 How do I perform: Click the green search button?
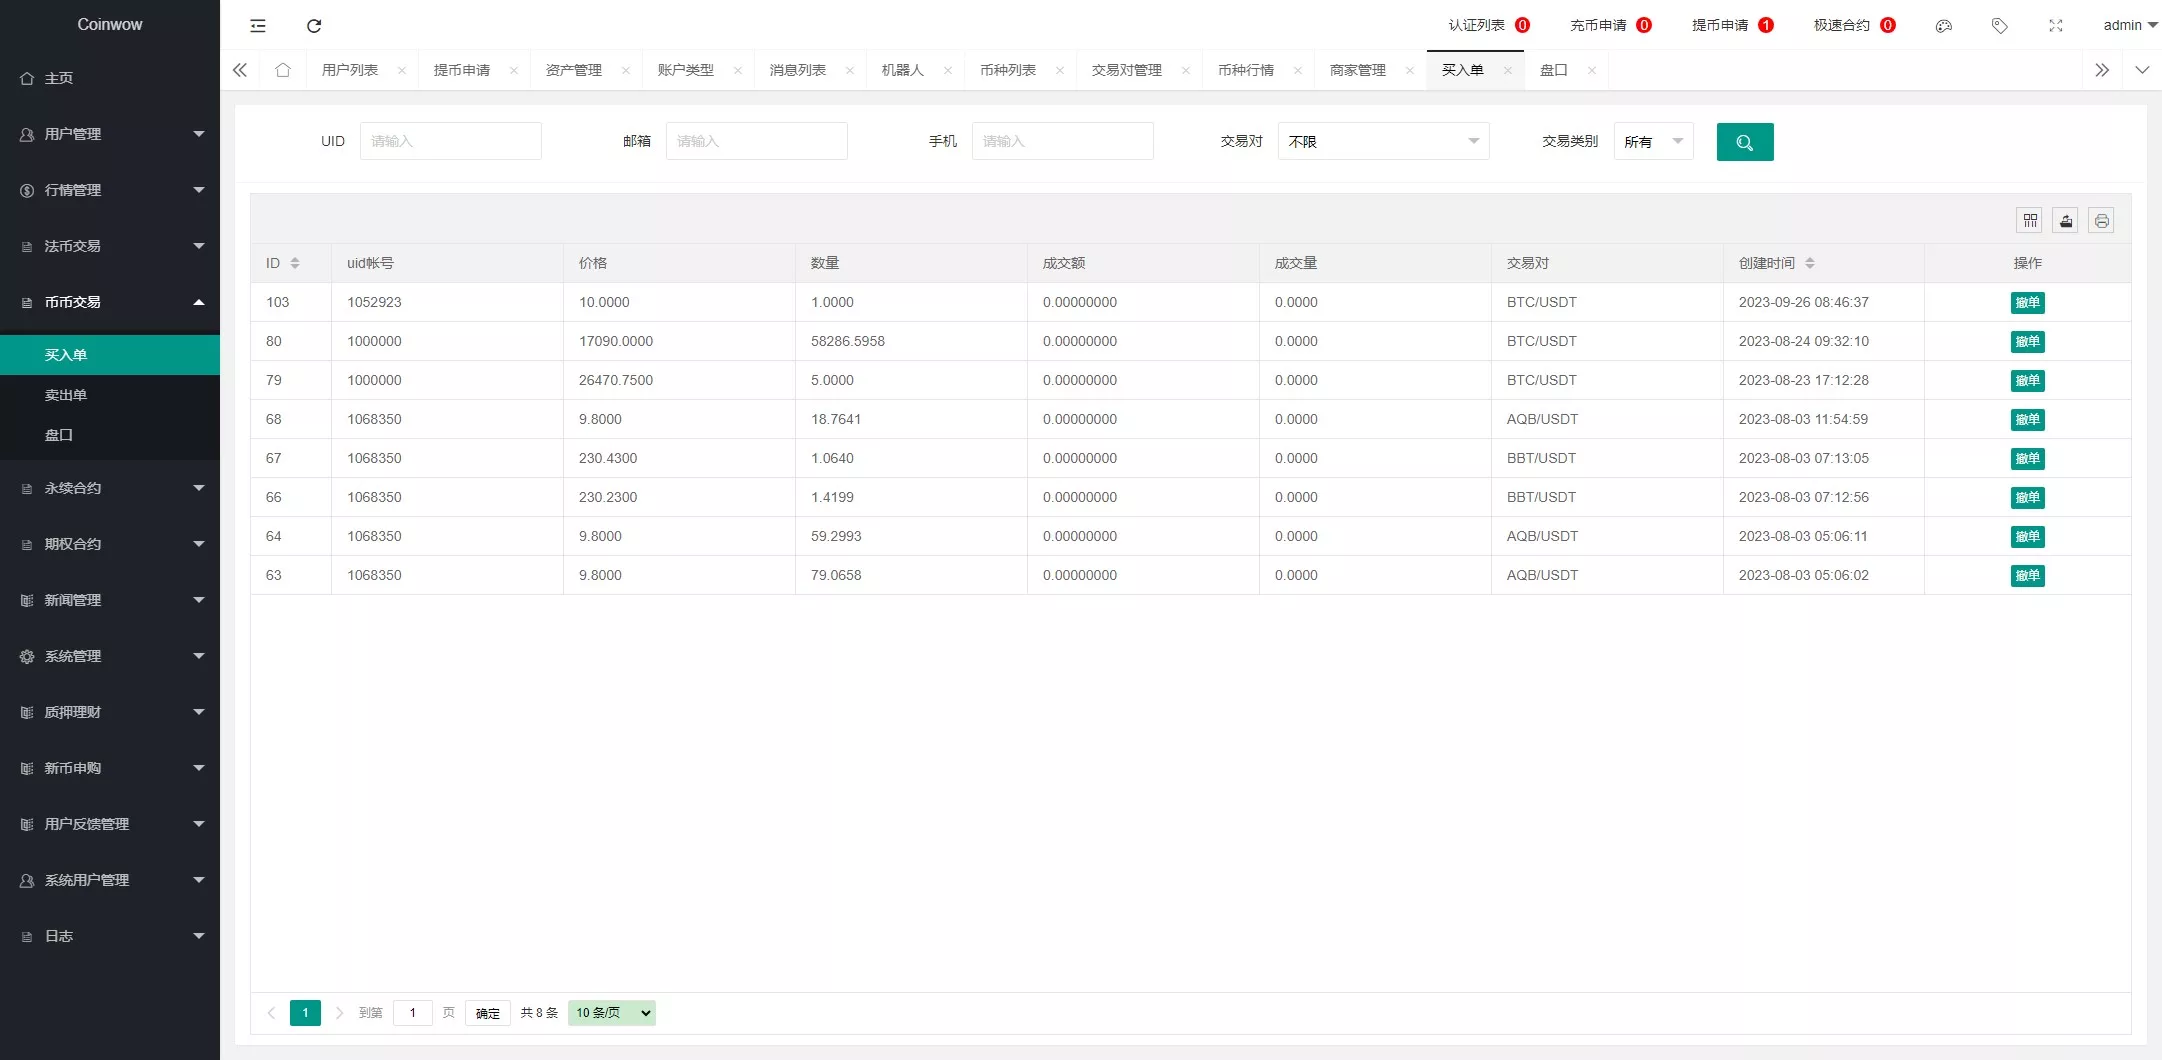(x=1744, y=142)
